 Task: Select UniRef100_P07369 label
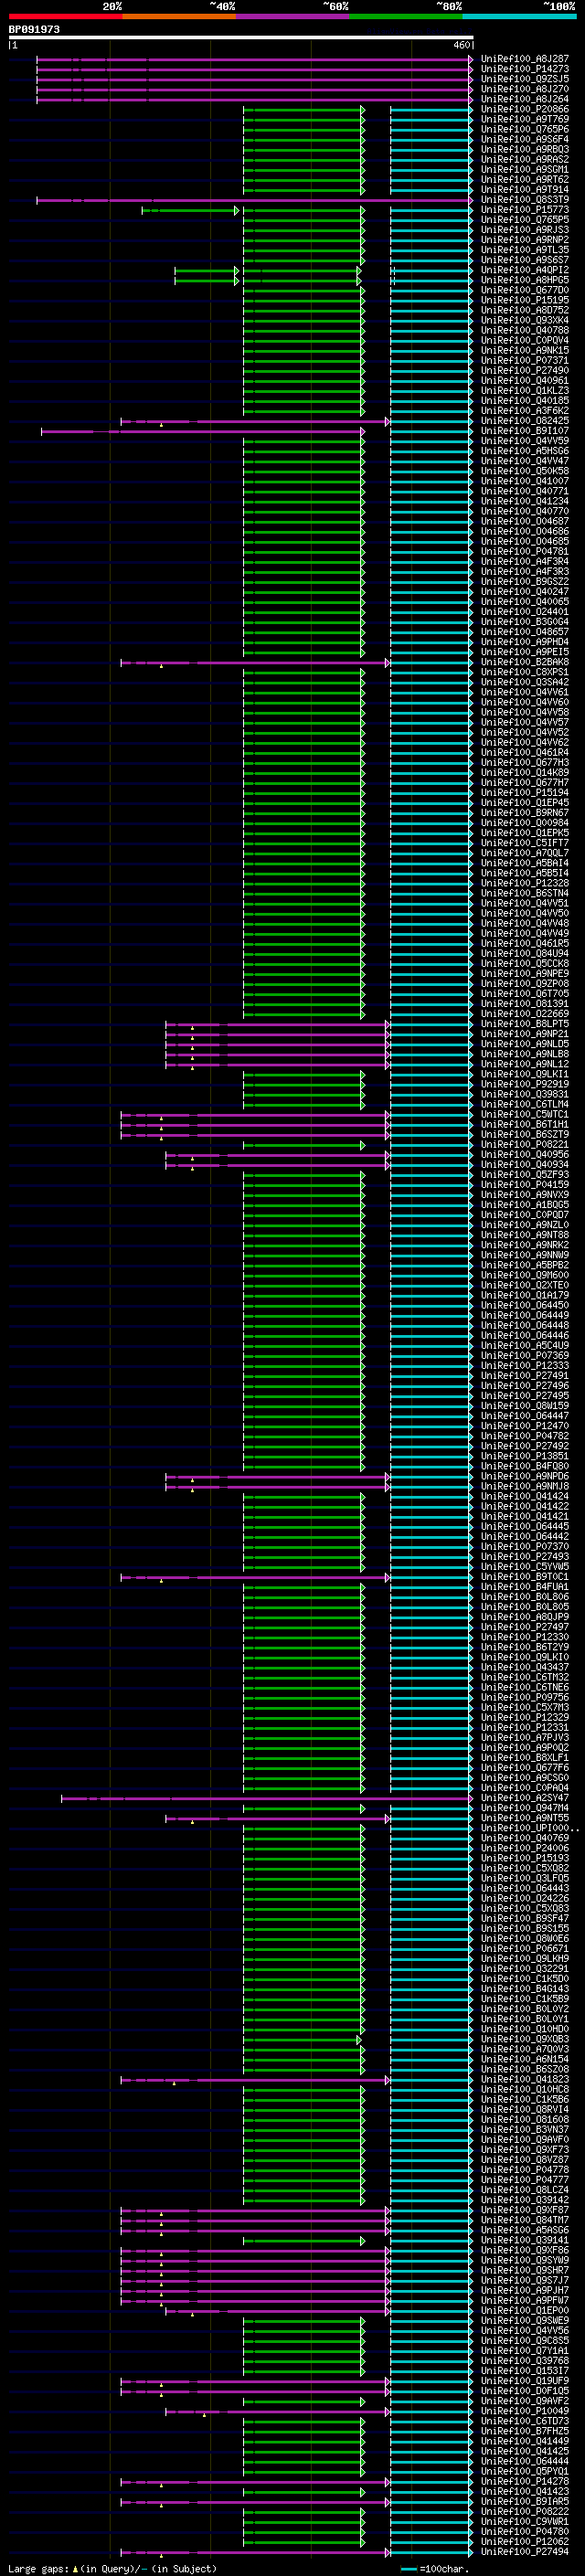click(x=525, y=1356)
